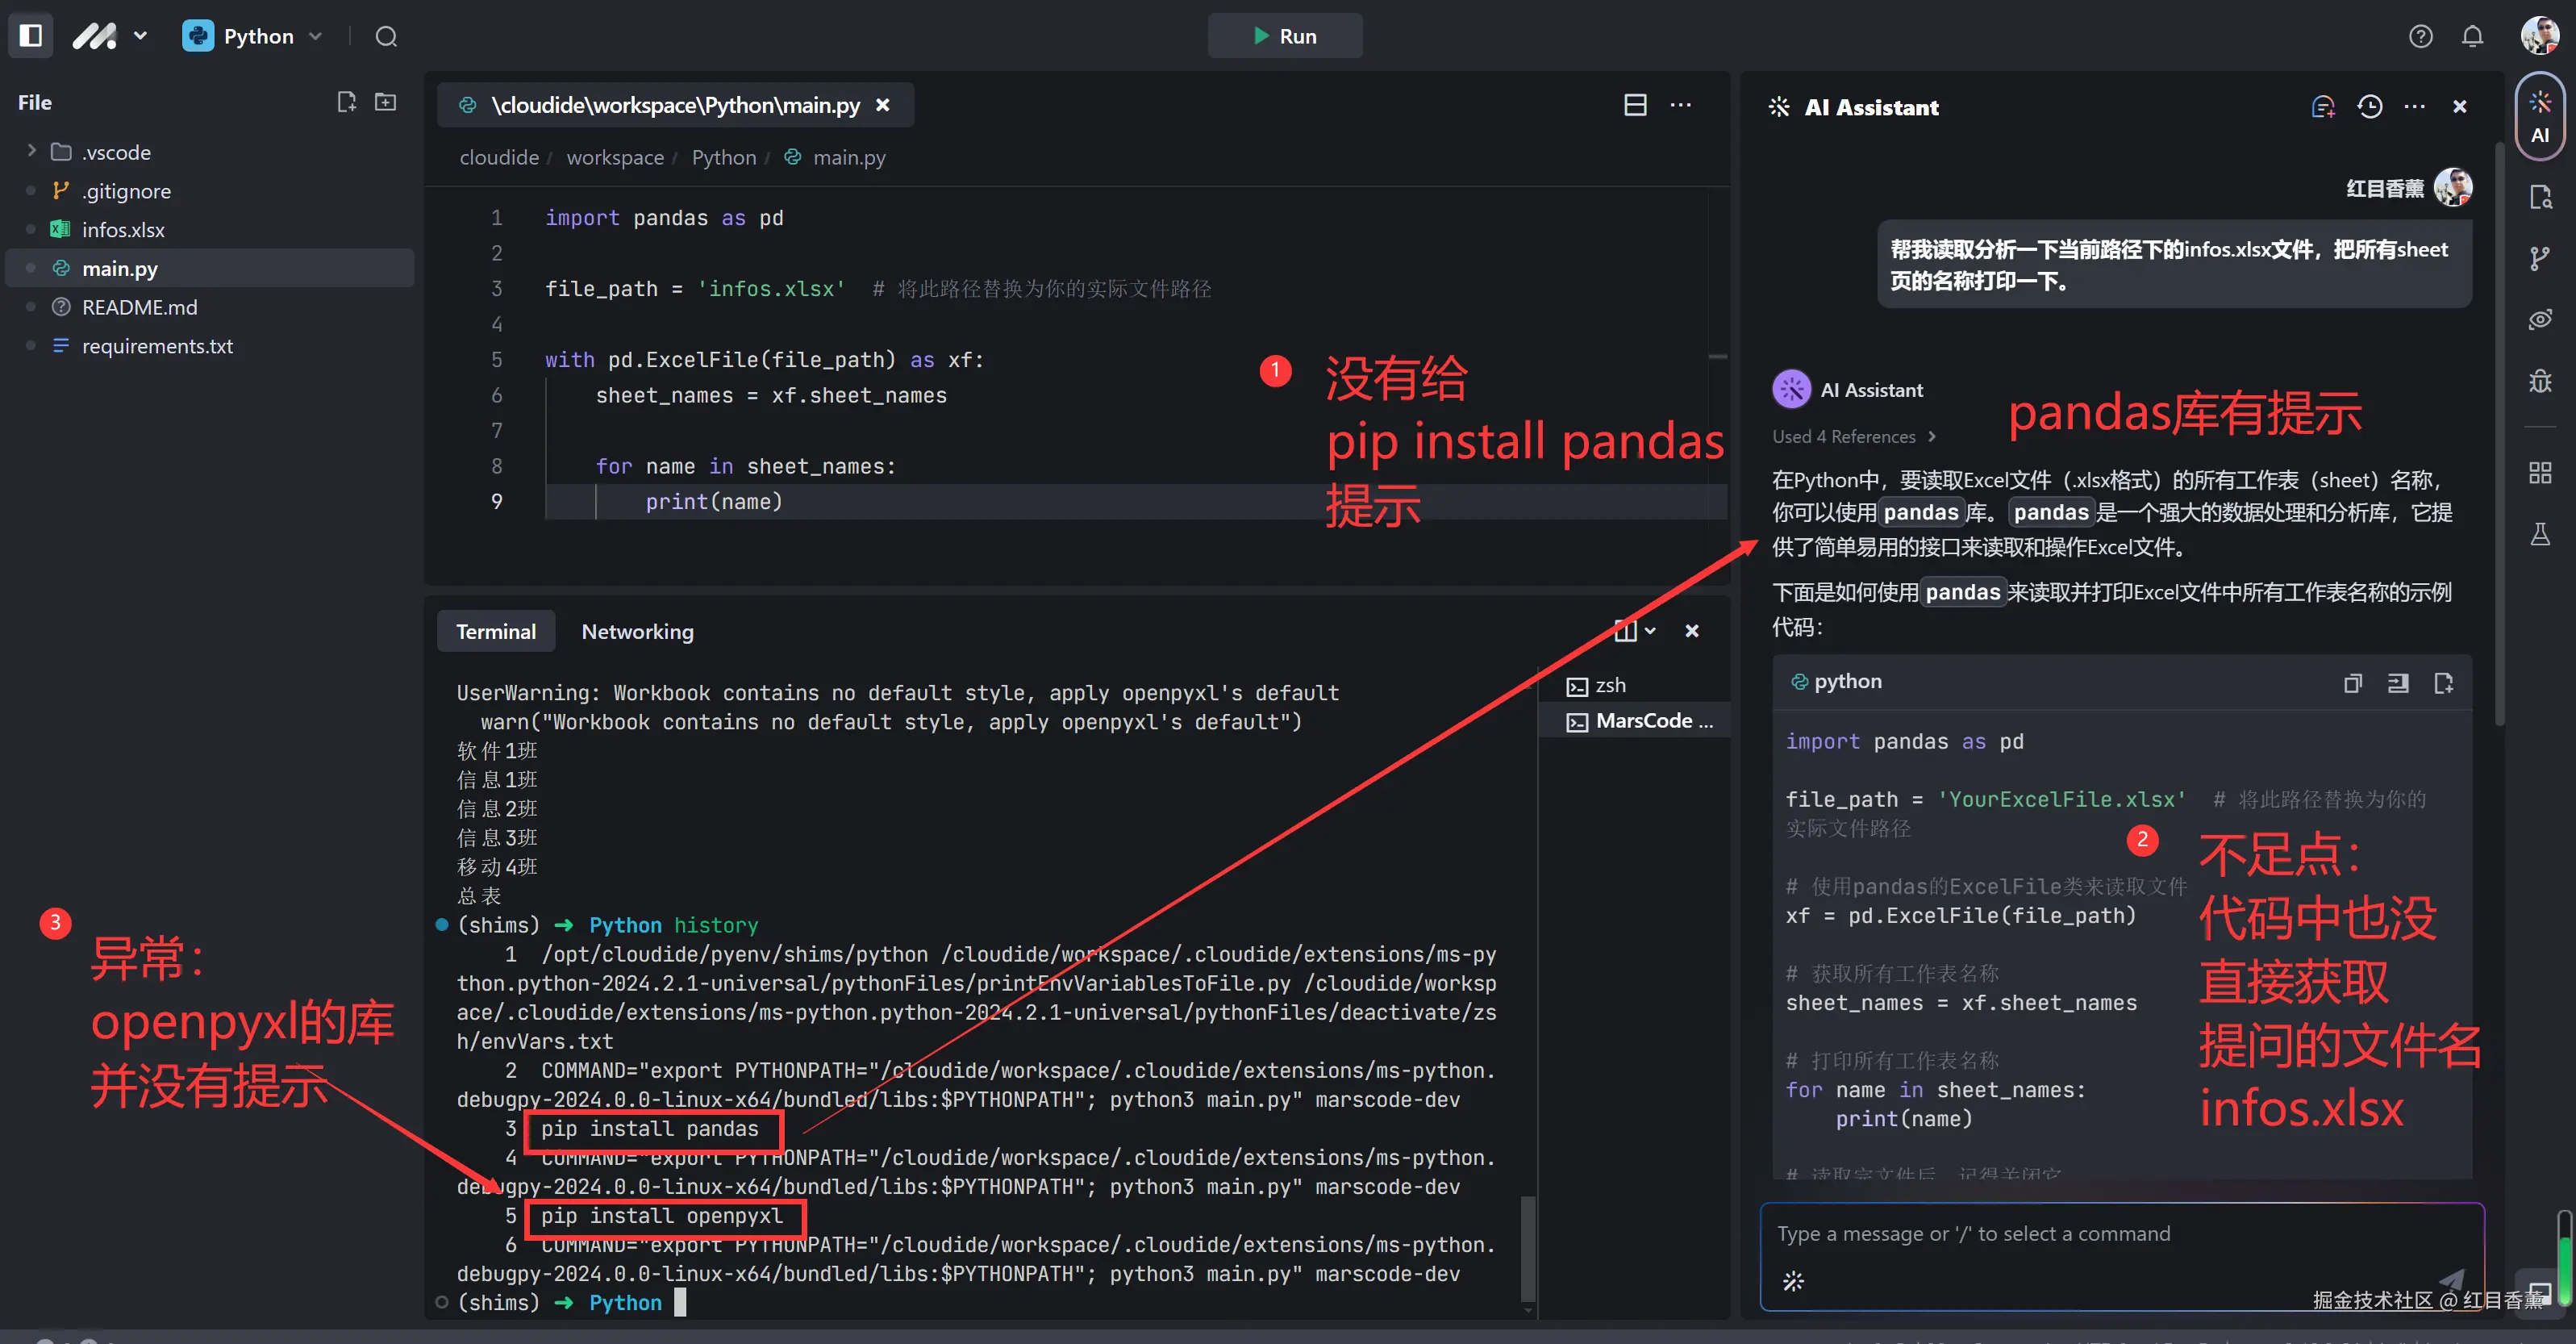Open the debug bug icon in sidebar
2576x1344 pixels.
(x=2539, y=381)
